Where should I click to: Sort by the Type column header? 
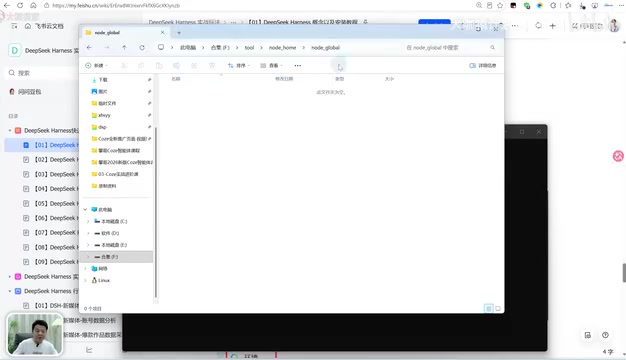[339, 79]
